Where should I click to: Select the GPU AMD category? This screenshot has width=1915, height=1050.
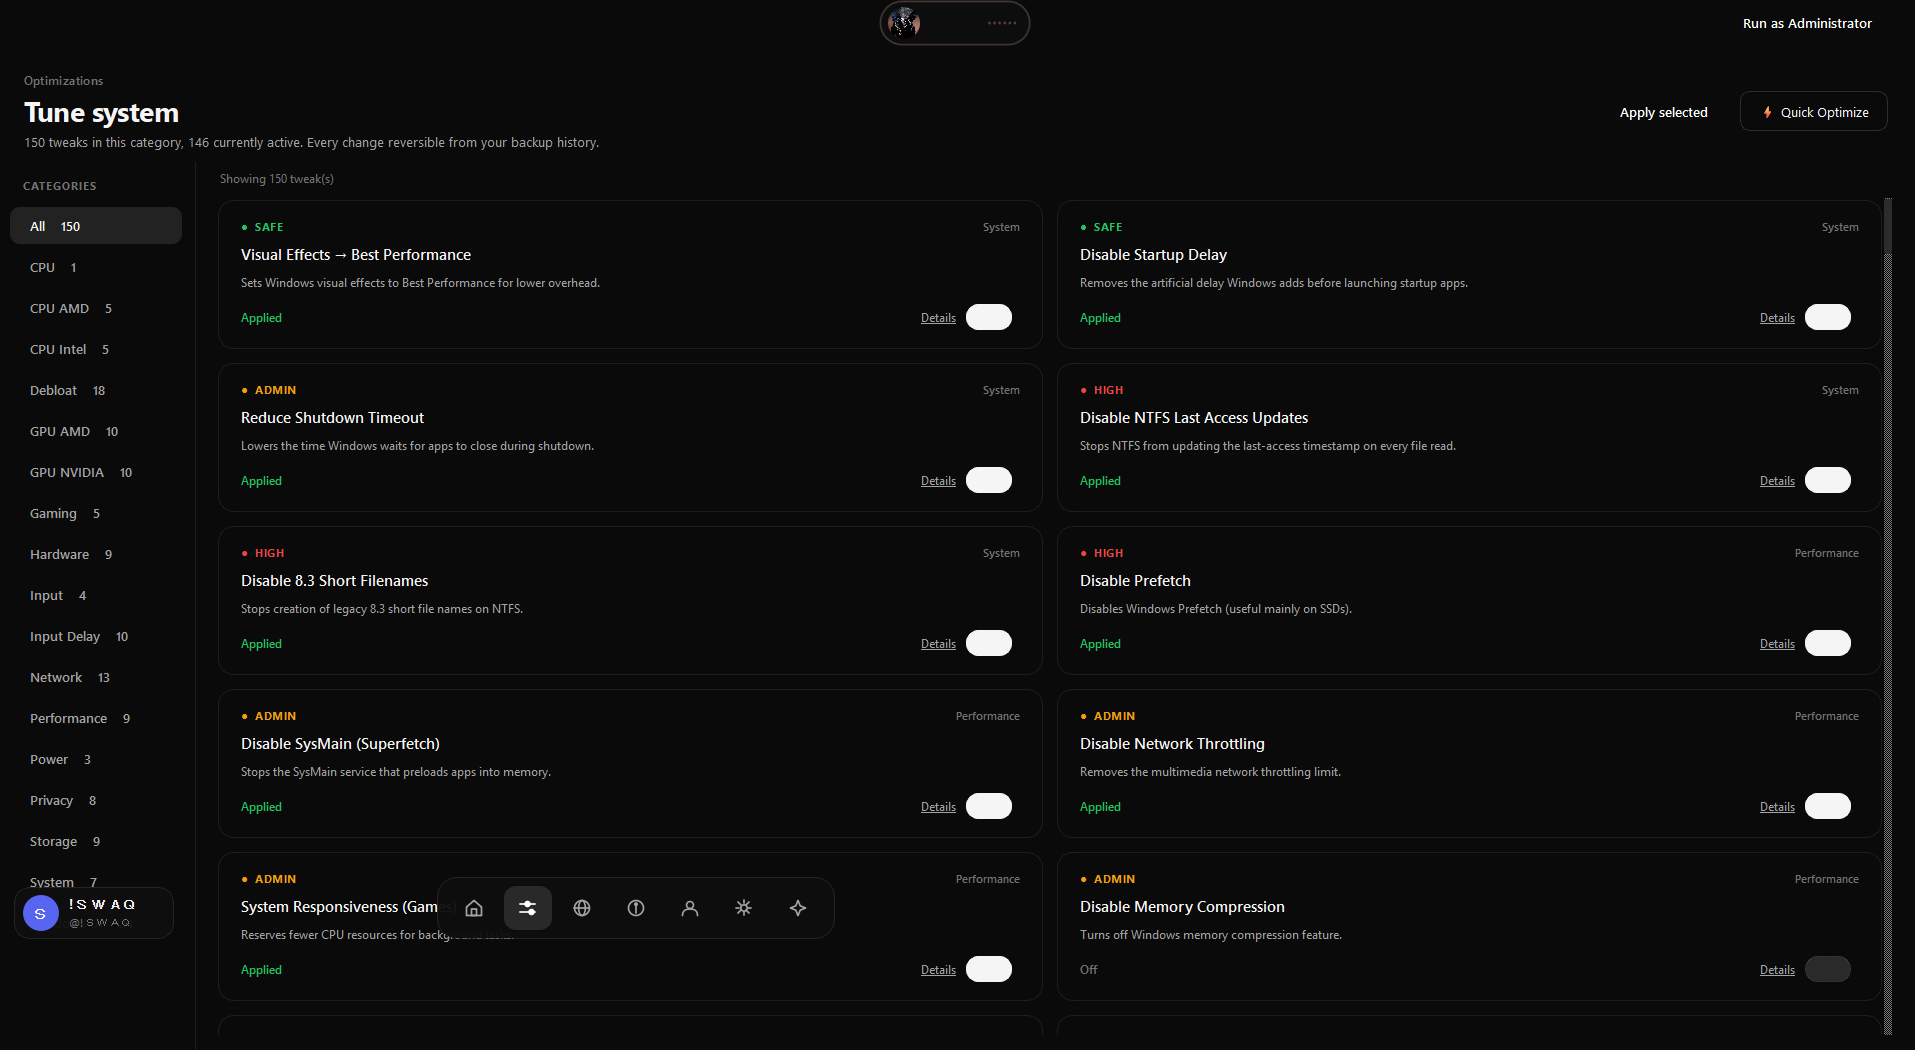point(96,431)
